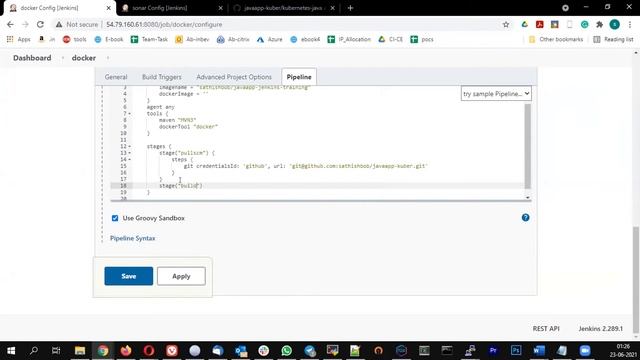Click the Not secure warning icon

tap(59, 24)
